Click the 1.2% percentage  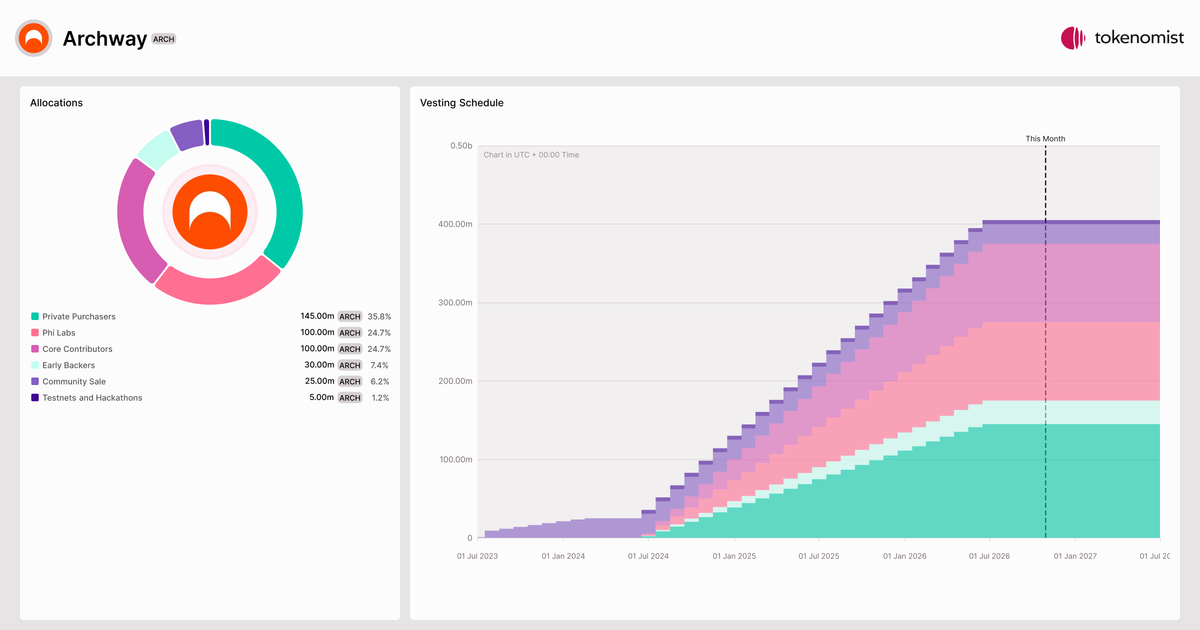(381, 397)
